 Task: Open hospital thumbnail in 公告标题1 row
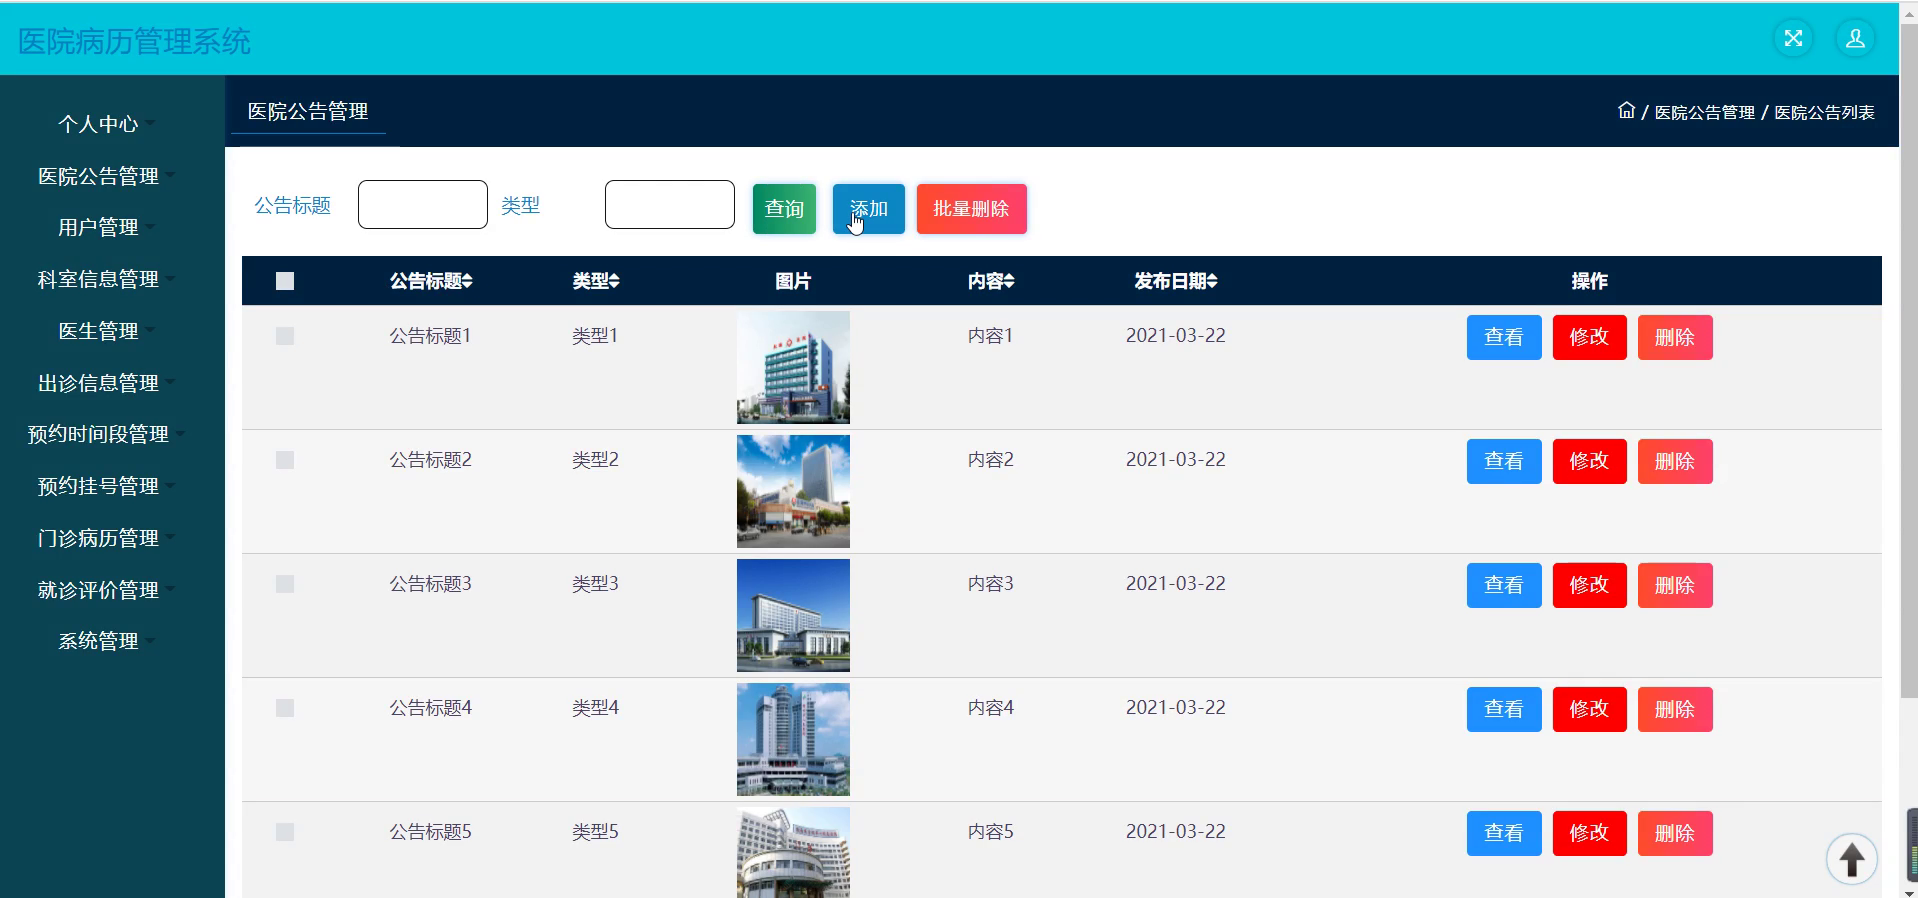[793, 367]
